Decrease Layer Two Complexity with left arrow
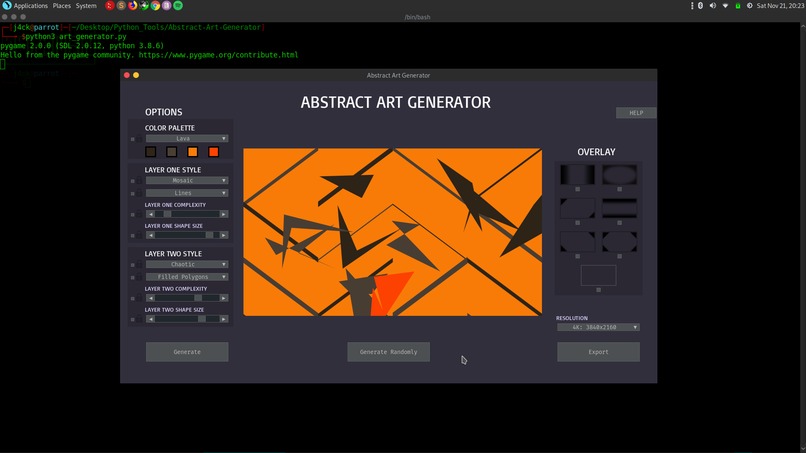The image size is (806, 453). tap(151, 298)
